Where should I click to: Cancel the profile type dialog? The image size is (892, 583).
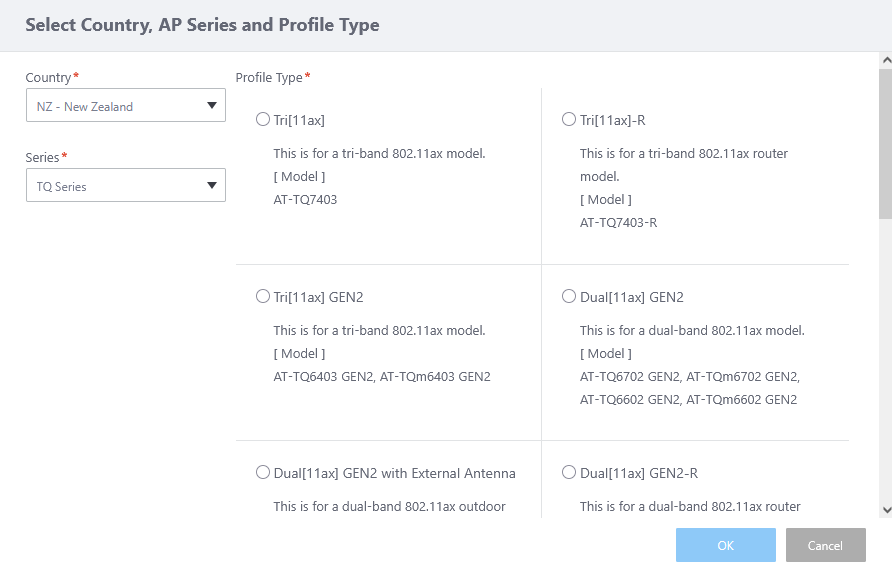(825, 545)
